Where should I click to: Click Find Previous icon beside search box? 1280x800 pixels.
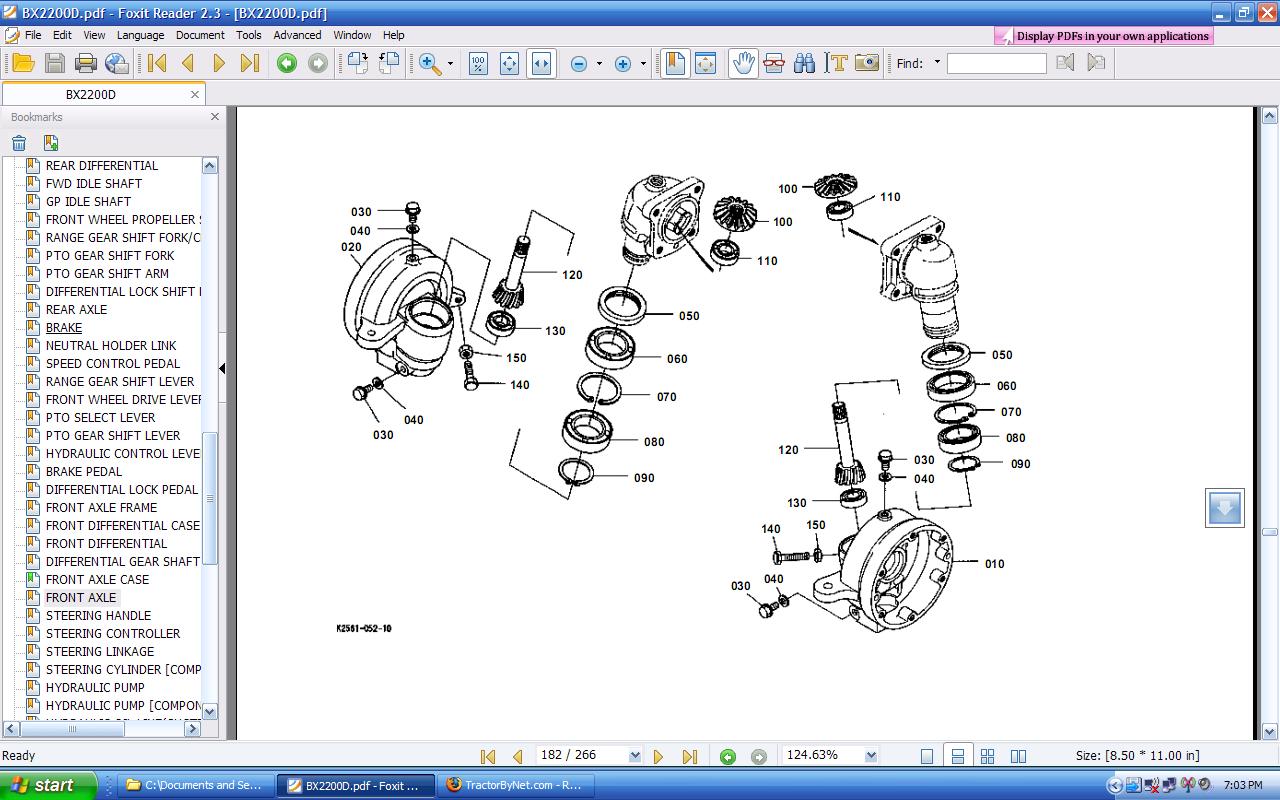(1065, 62)
